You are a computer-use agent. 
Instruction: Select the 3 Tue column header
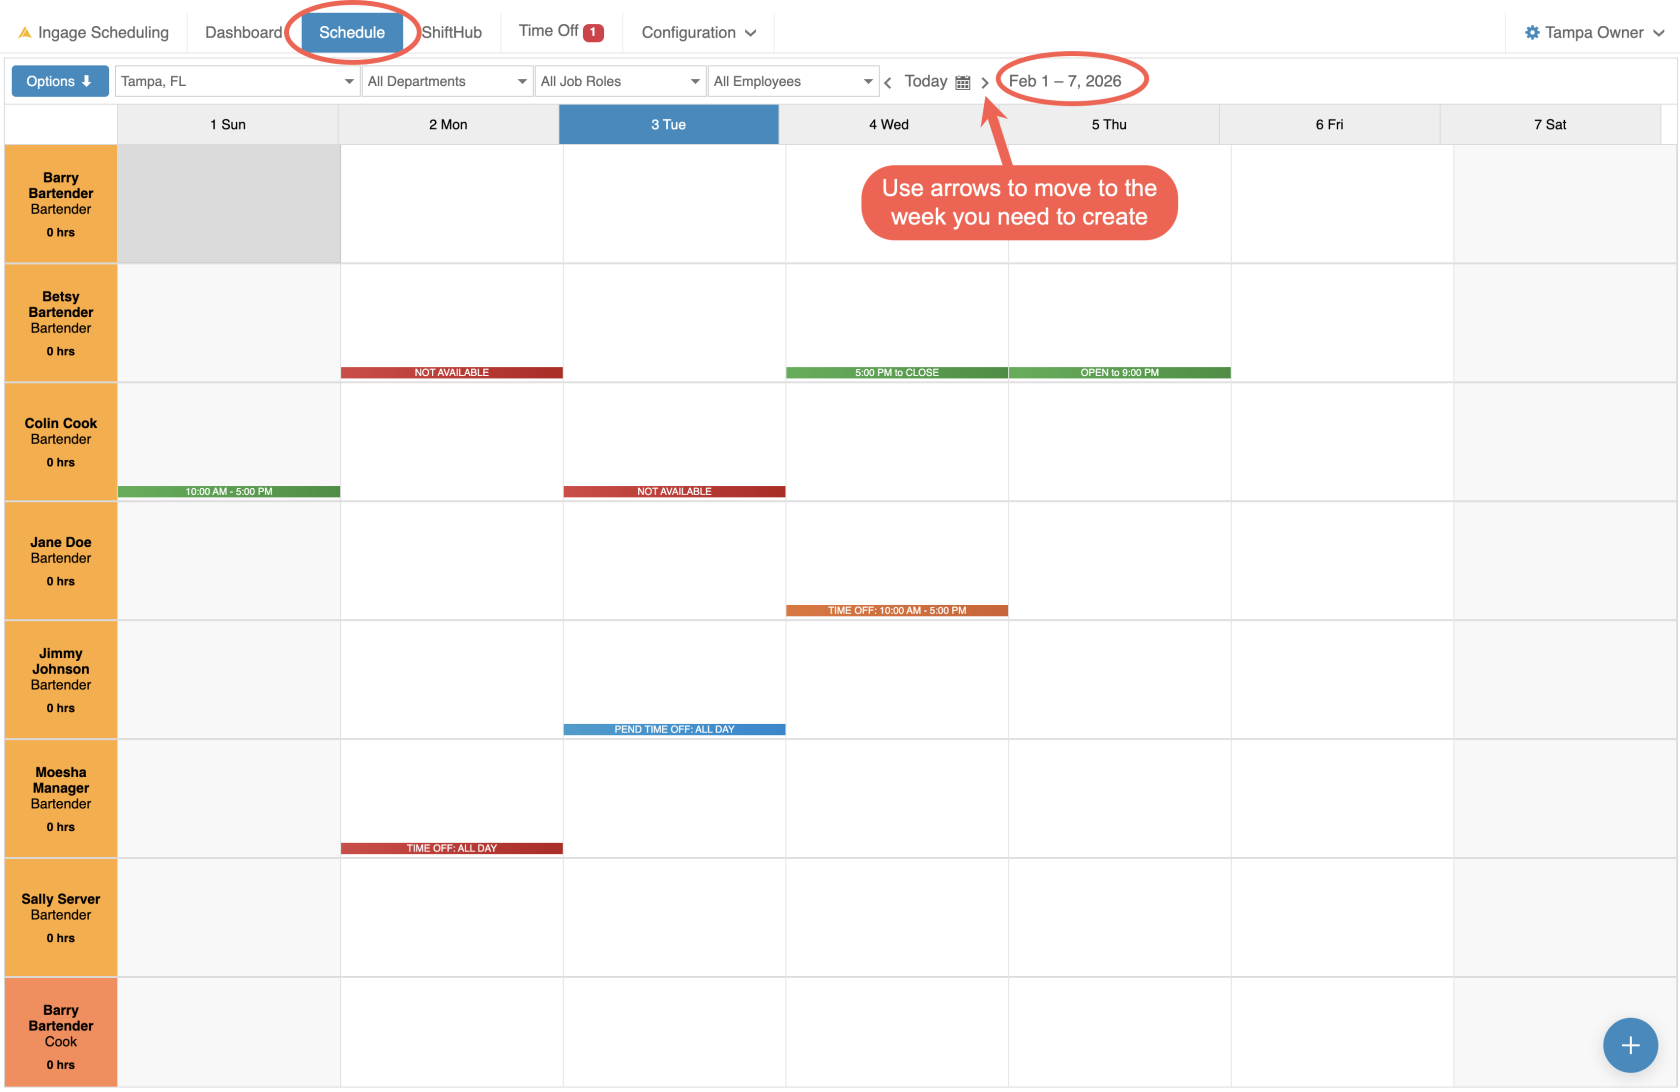coord(668,125)
